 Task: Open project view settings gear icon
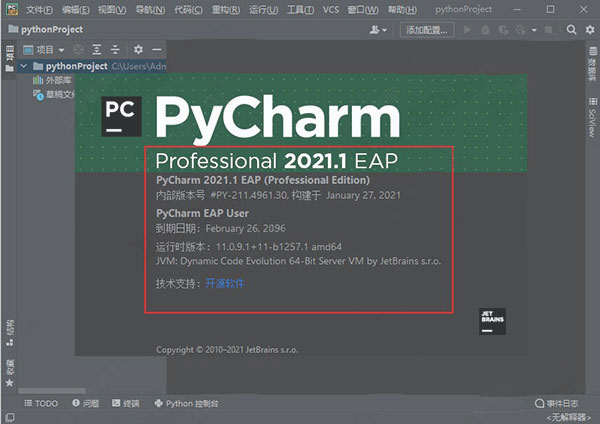[139, 49]
